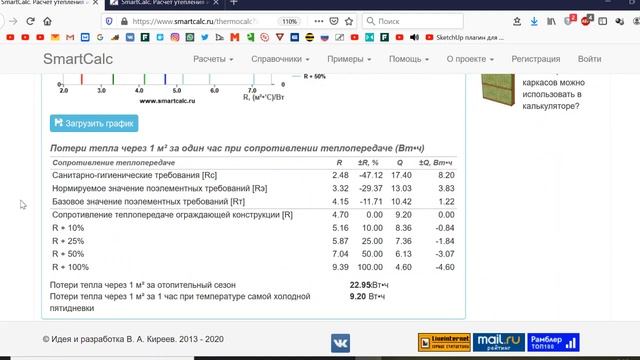Reload the current page

[30, 21]
